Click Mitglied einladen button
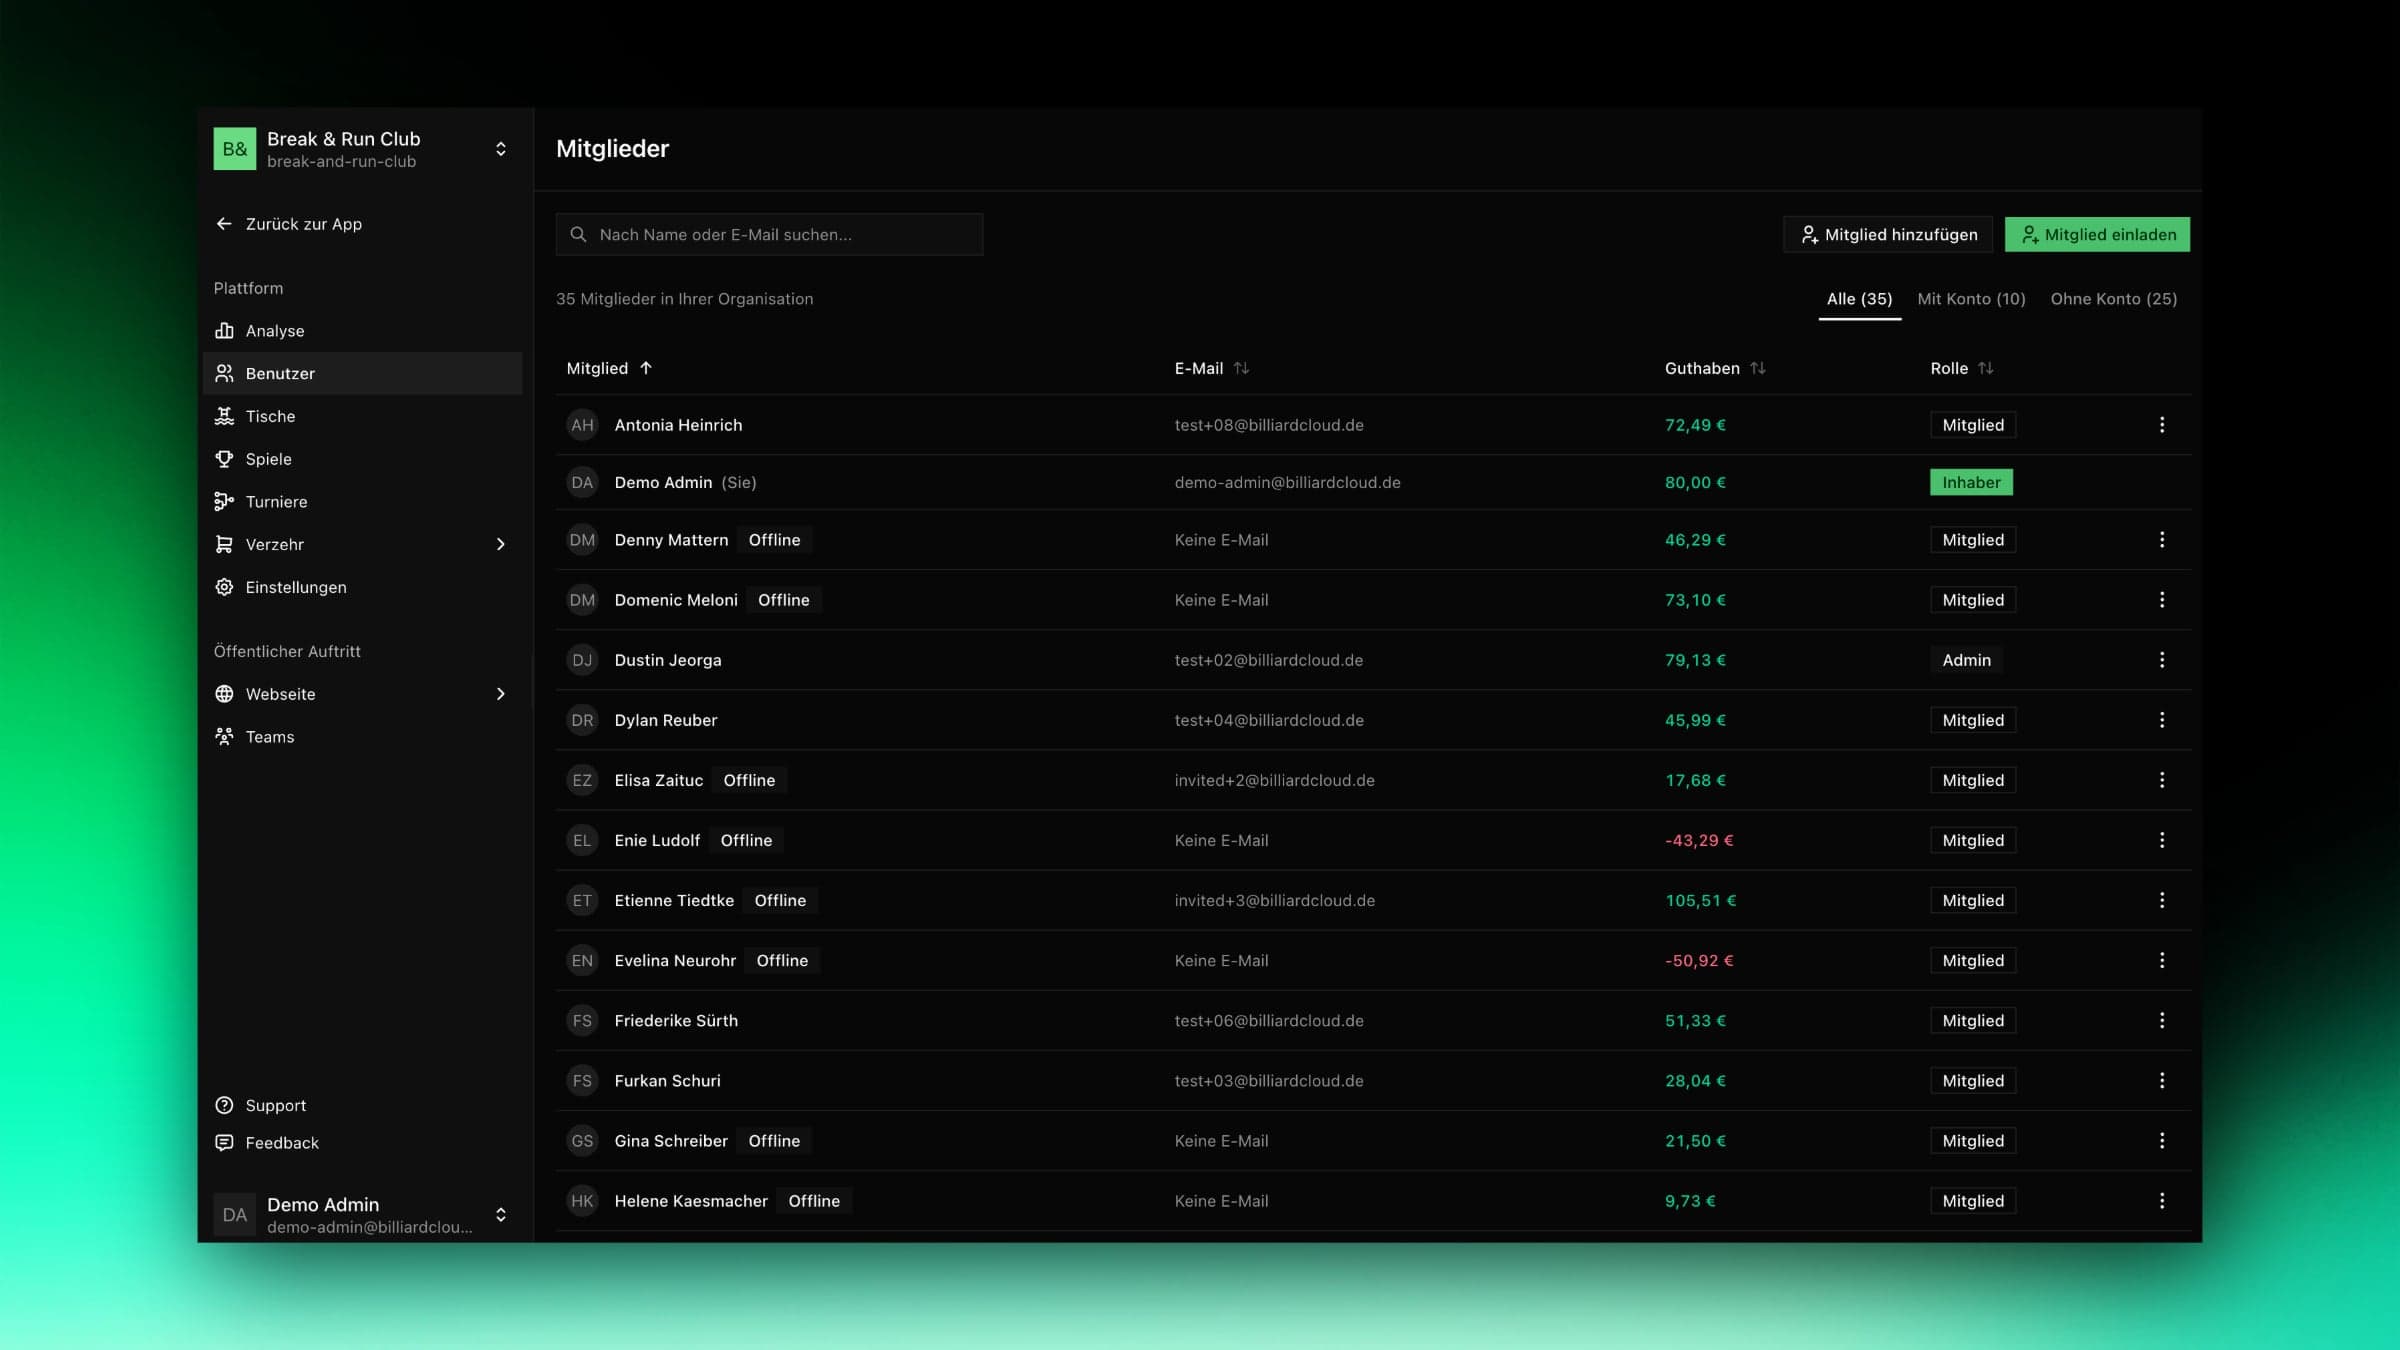Viewport: 2400px width, 1350px height. 2097,235
